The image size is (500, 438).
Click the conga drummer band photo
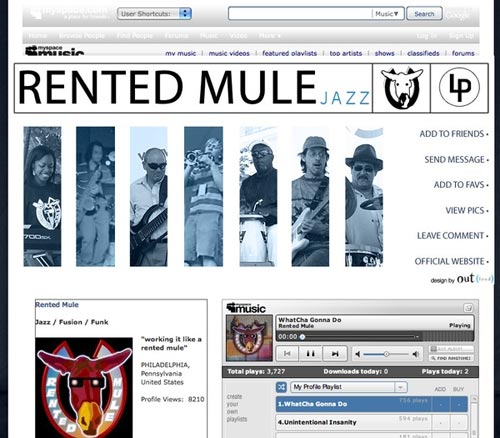[258, 196]
